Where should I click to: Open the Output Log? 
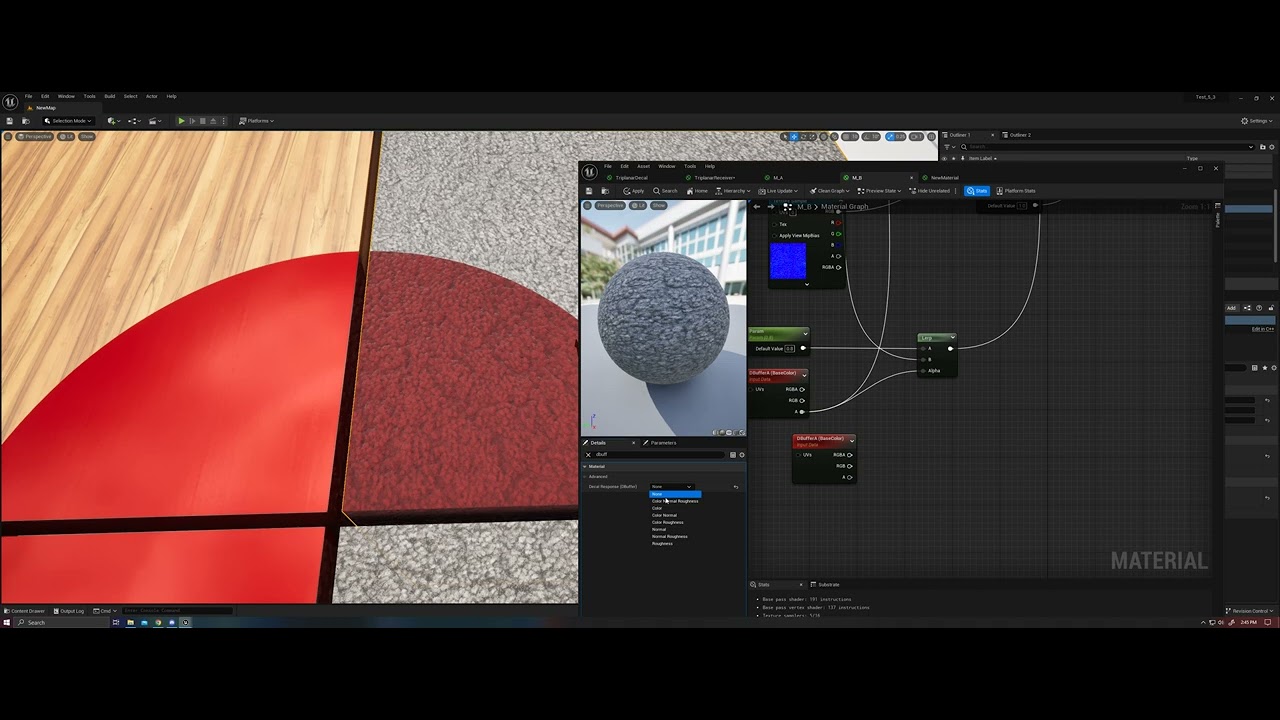[70, 611]
